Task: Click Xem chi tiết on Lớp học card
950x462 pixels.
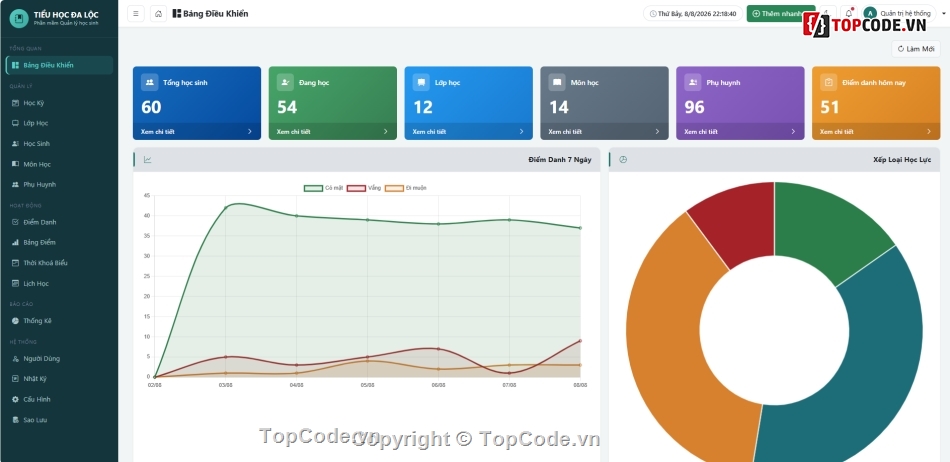Action: pyautogui.click(x=431, y=131)
